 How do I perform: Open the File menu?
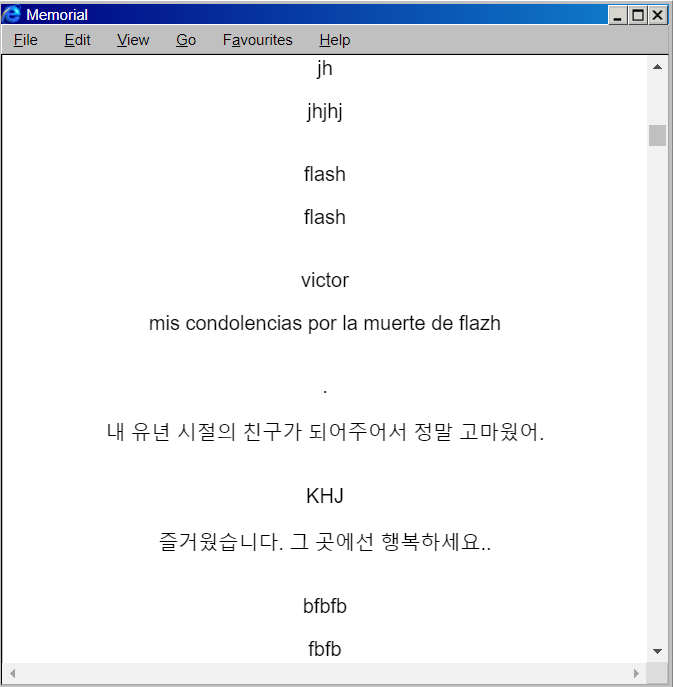pos(25,40)
